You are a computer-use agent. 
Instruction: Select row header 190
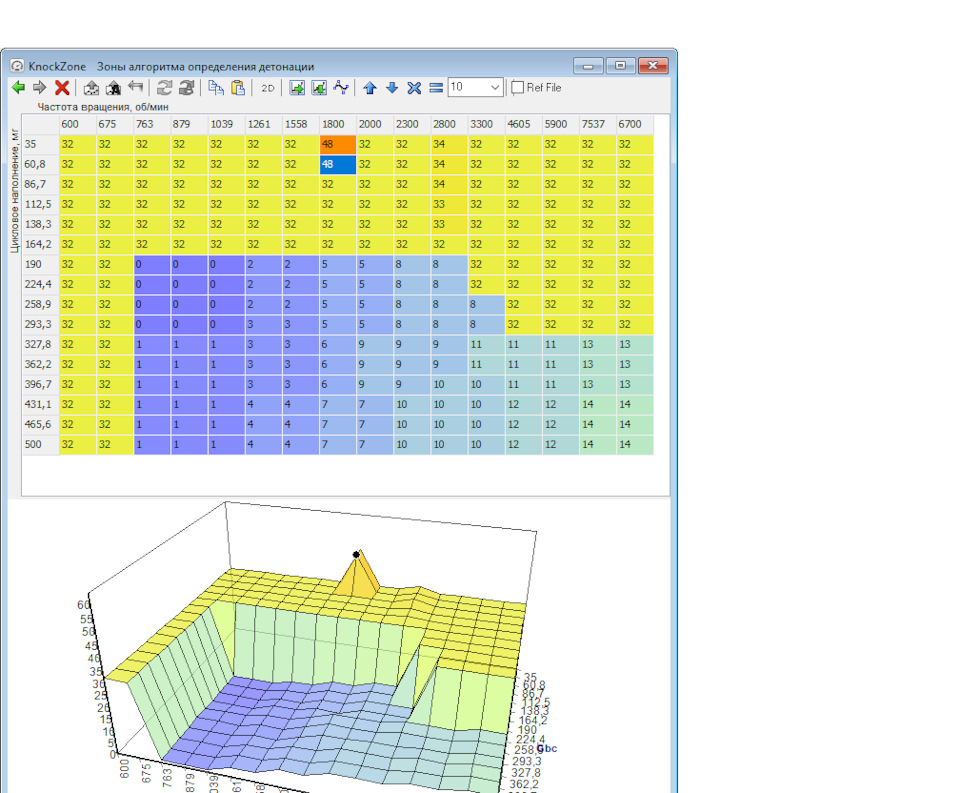click(40, 265)
